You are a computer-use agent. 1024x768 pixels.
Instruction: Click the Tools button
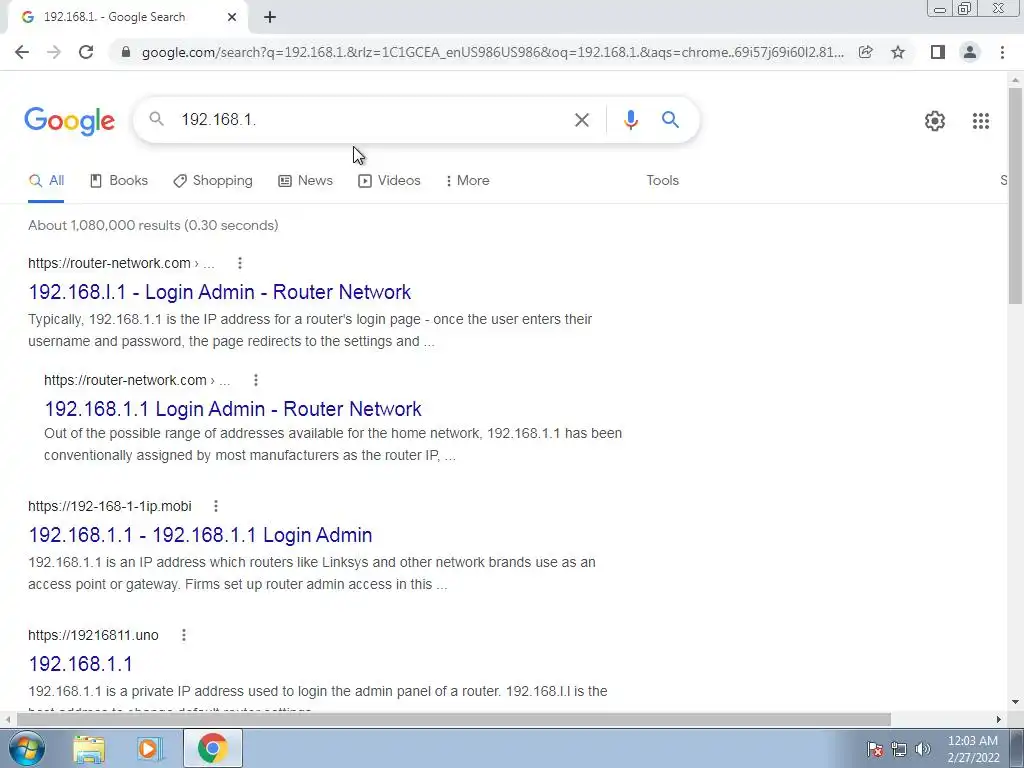click(x=662, y=181)
